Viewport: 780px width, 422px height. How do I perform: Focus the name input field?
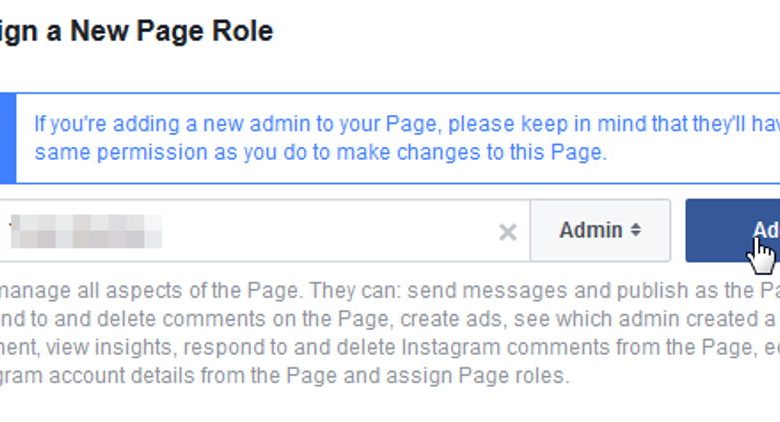pyautogui.click(x=264, y=230)
